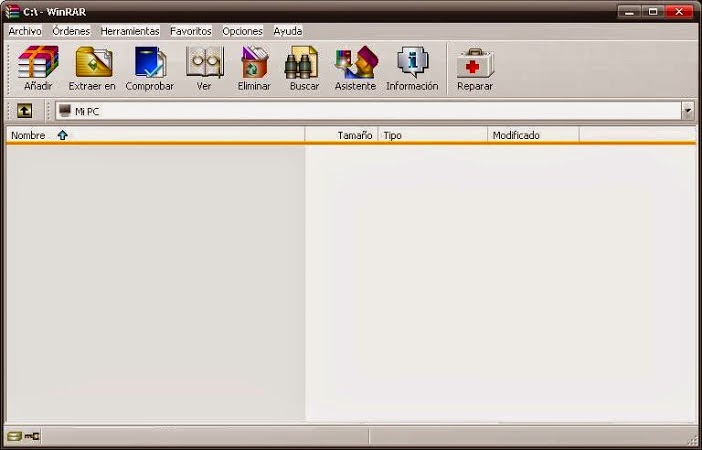
Task: Sort by Nombre column header
Action: click(155, 135)
